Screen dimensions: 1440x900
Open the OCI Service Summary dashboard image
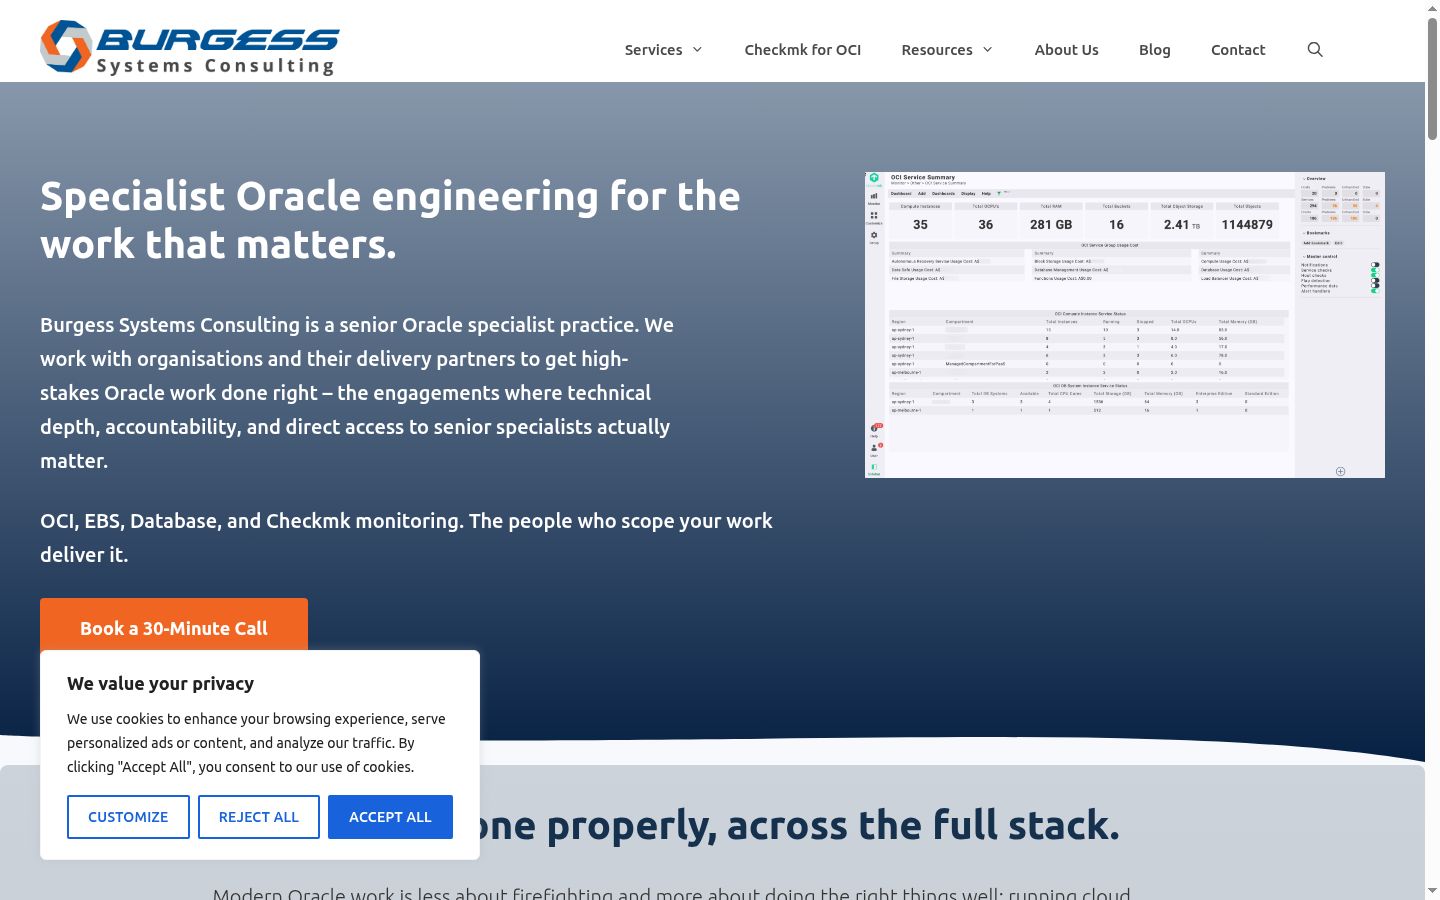point(1125,325)
